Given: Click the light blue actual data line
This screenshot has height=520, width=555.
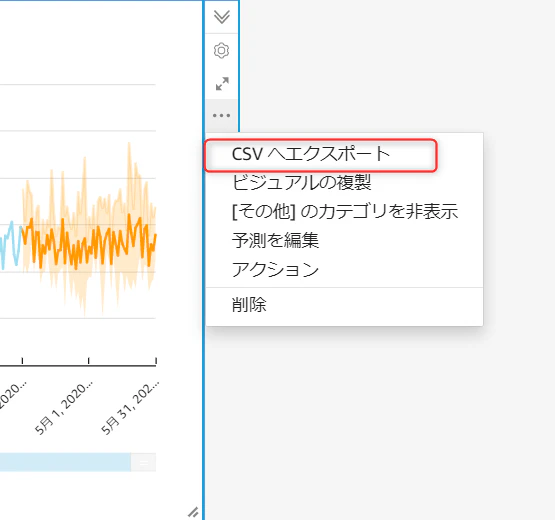Looking at the screenshot, I should (12, 244).
